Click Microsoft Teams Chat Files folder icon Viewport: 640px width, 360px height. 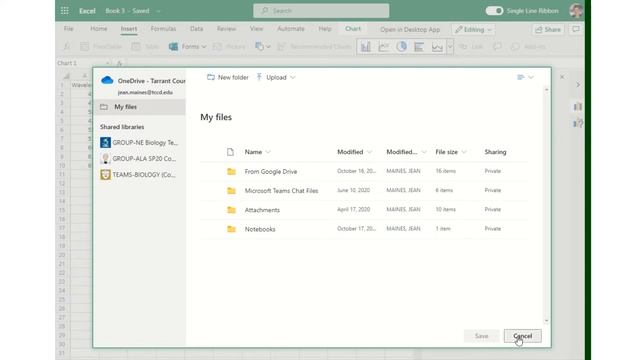(231, 191)
